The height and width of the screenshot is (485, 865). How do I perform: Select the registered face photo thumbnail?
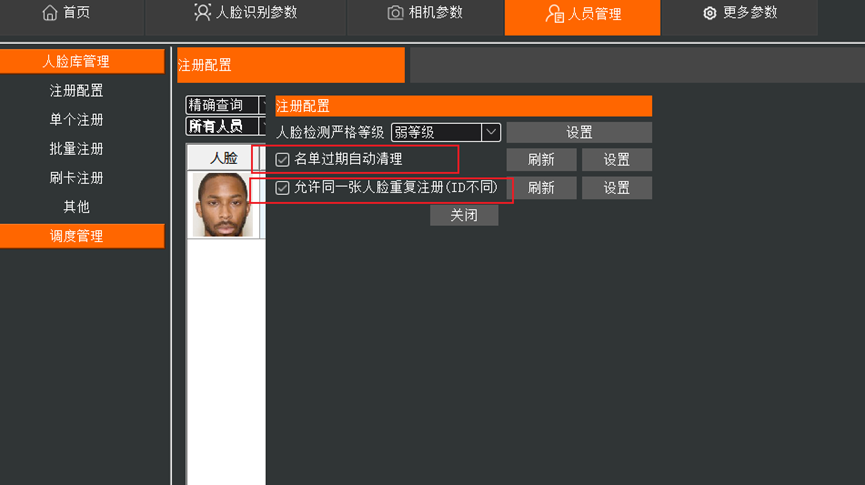click(x=222, y=205)
